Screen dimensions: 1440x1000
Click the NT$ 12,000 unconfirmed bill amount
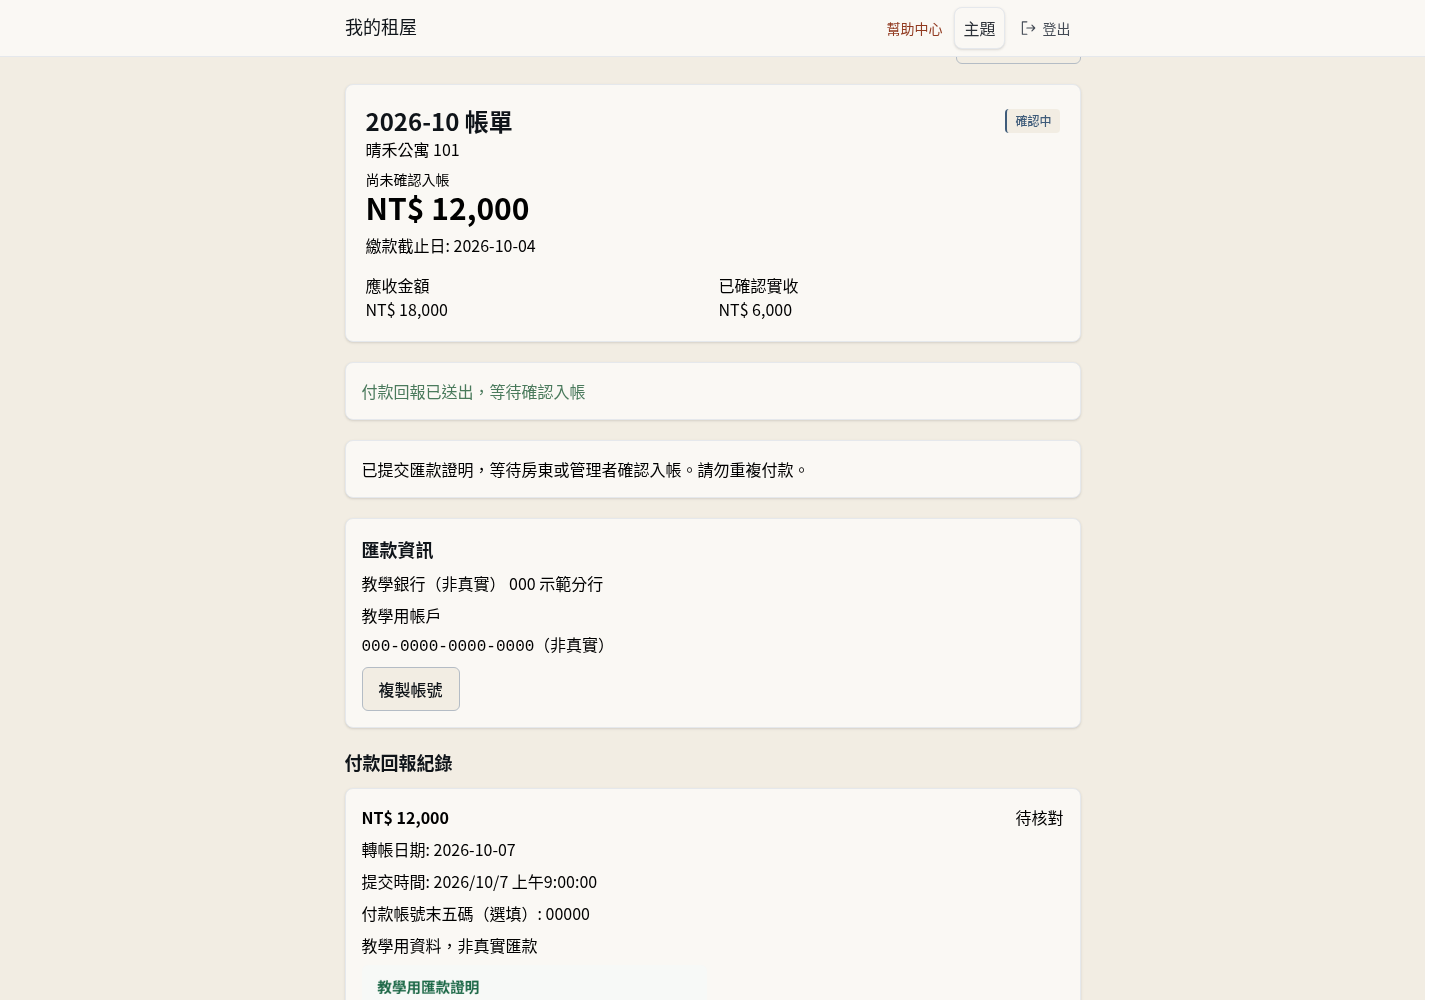tap(447, 208)
